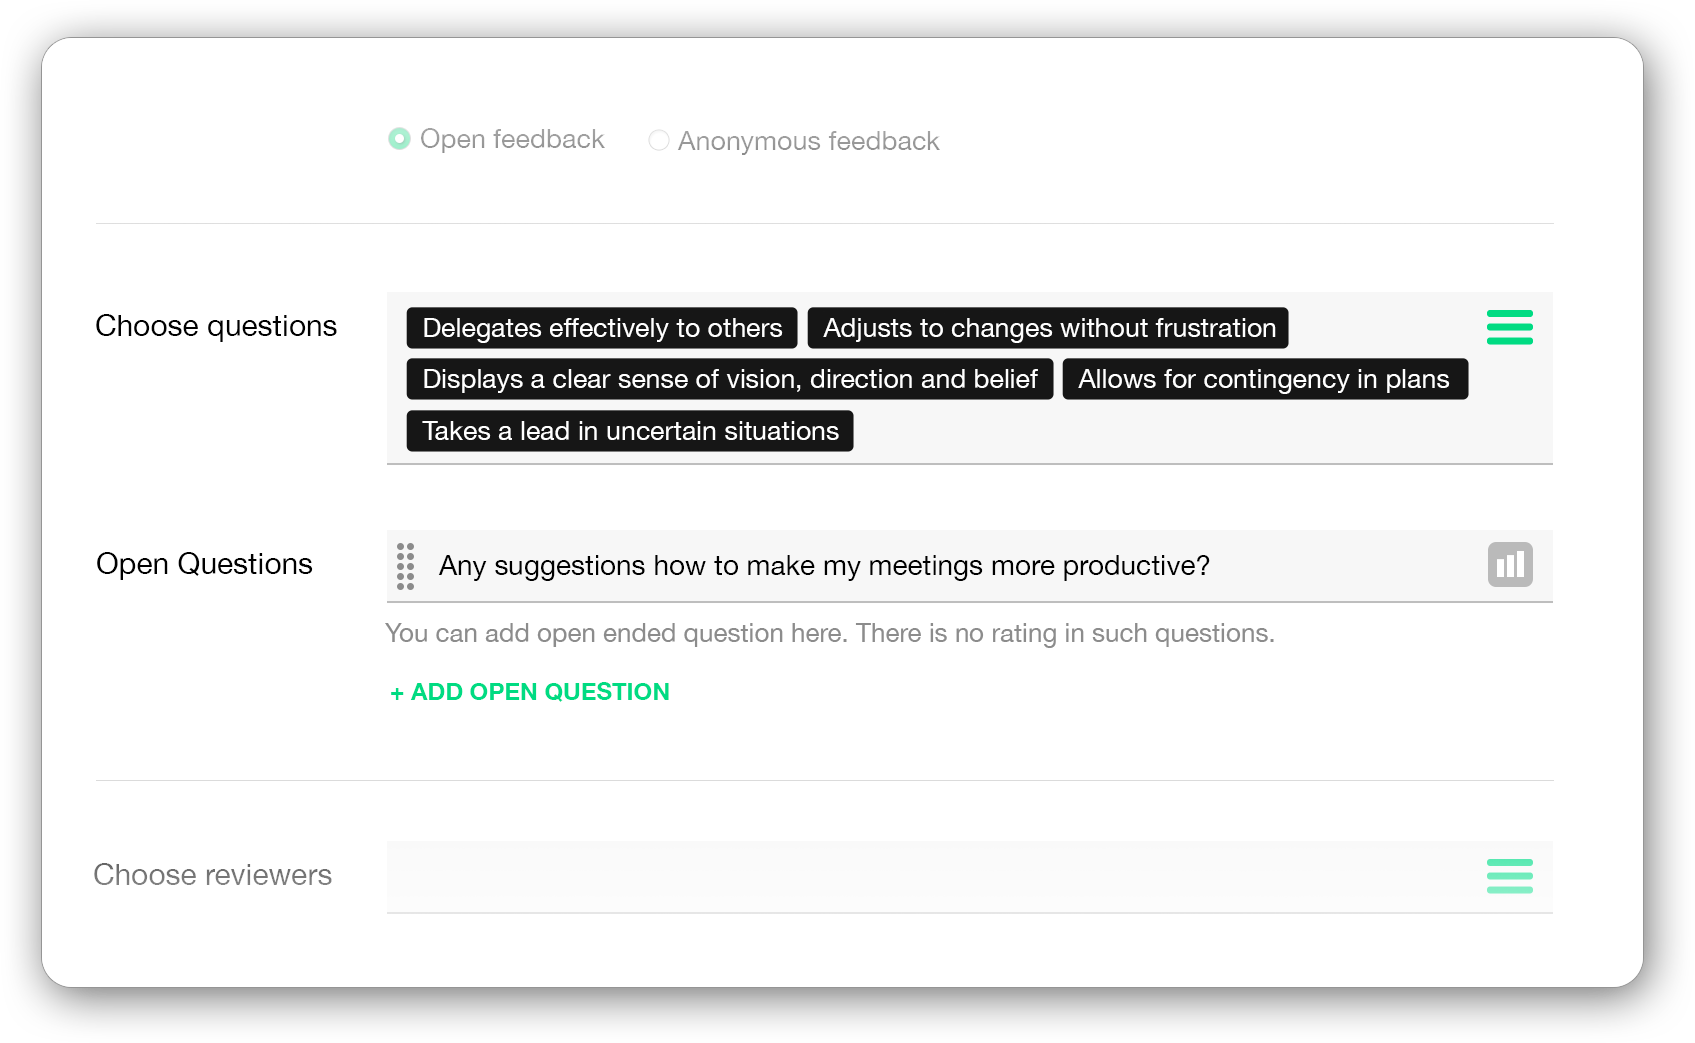This screenshot has width=1695, height=1043.
Task: Select the Open Questions section label
Action: click(204, 563)
